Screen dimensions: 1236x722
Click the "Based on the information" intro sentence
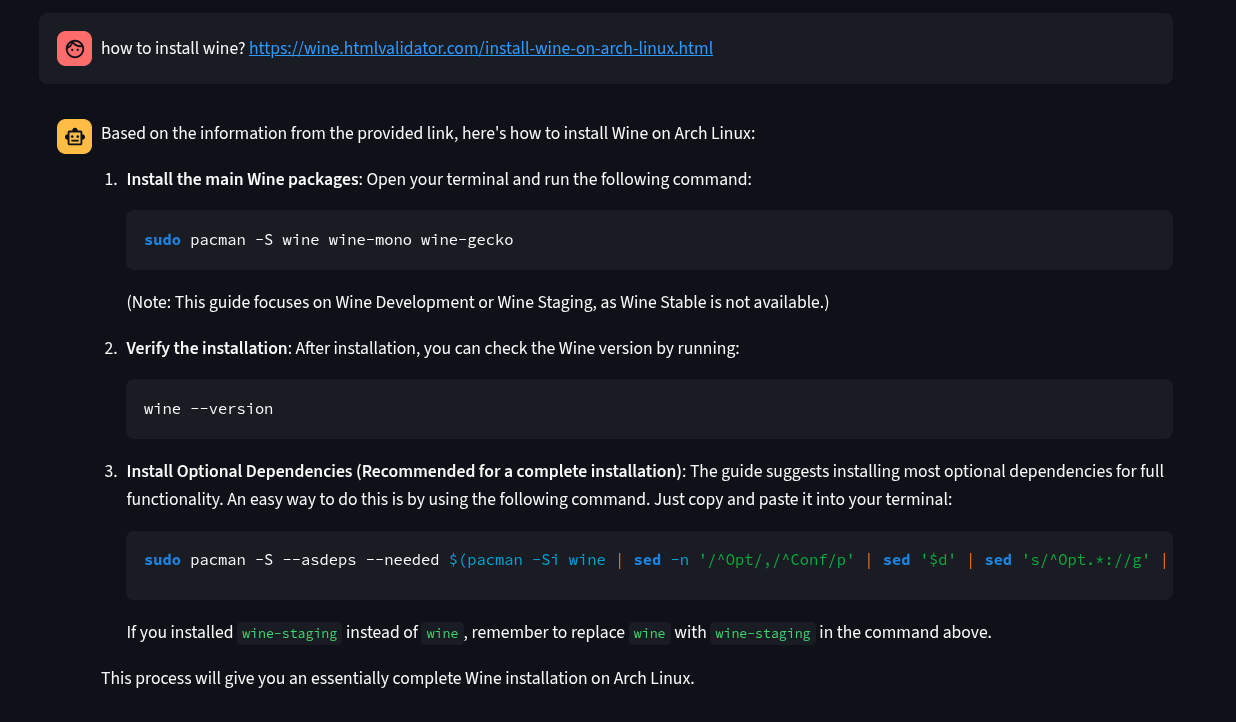(x=427, y=134)
